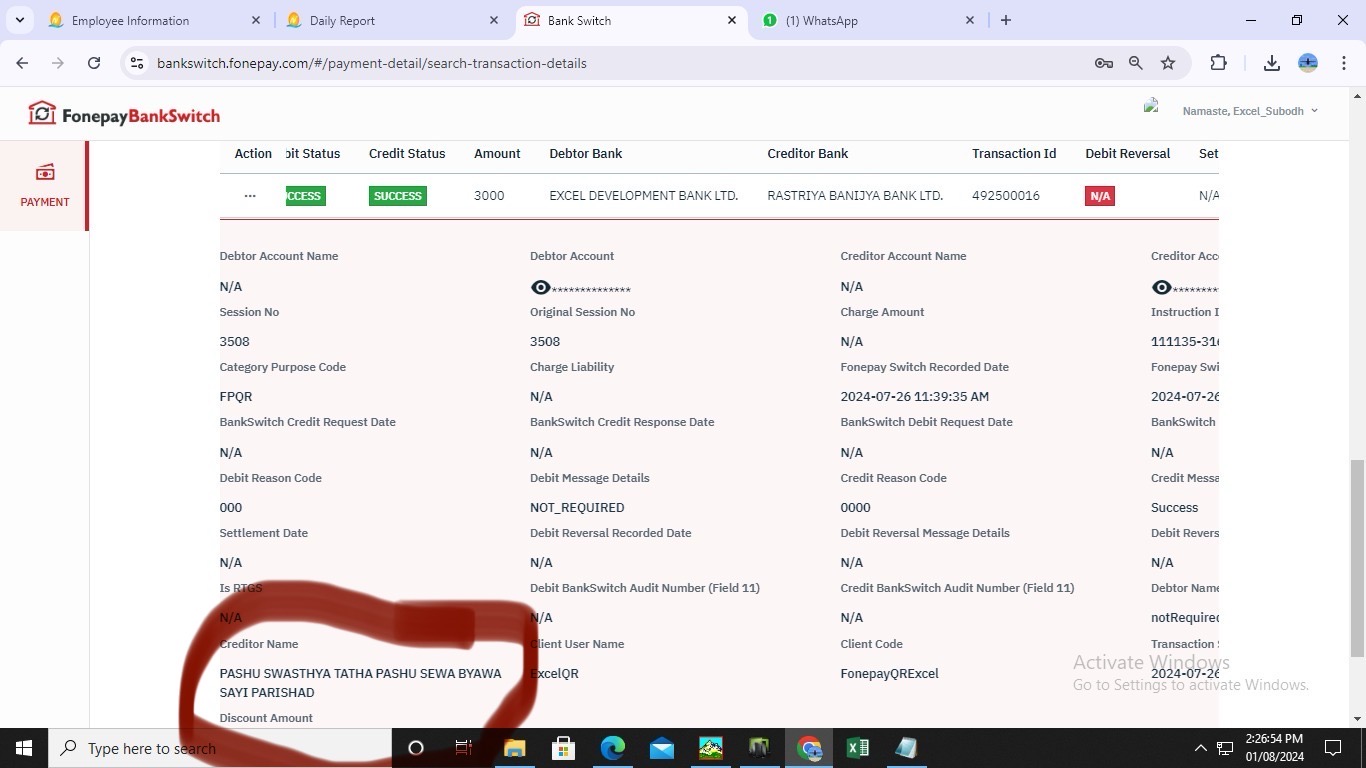Viewport: 1366px width, 768px height.
Task: Click the Credit Status SUCCESS badge
Action: 398,196
